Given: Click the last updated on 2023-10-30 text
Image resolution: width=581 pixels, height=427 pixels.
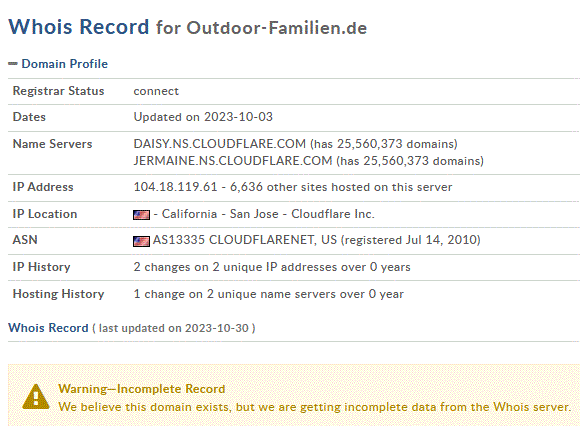Looking at the screenshot, I should click(174, 328).
